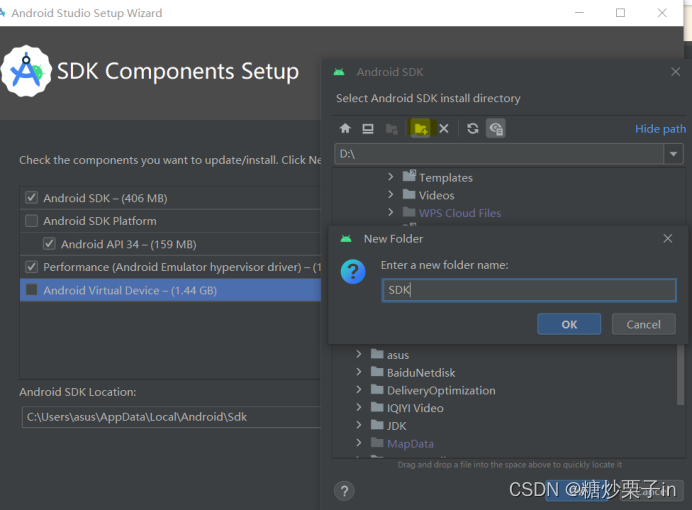
Task: Expand the MapData folder
Action: click(x=359, y=442)
